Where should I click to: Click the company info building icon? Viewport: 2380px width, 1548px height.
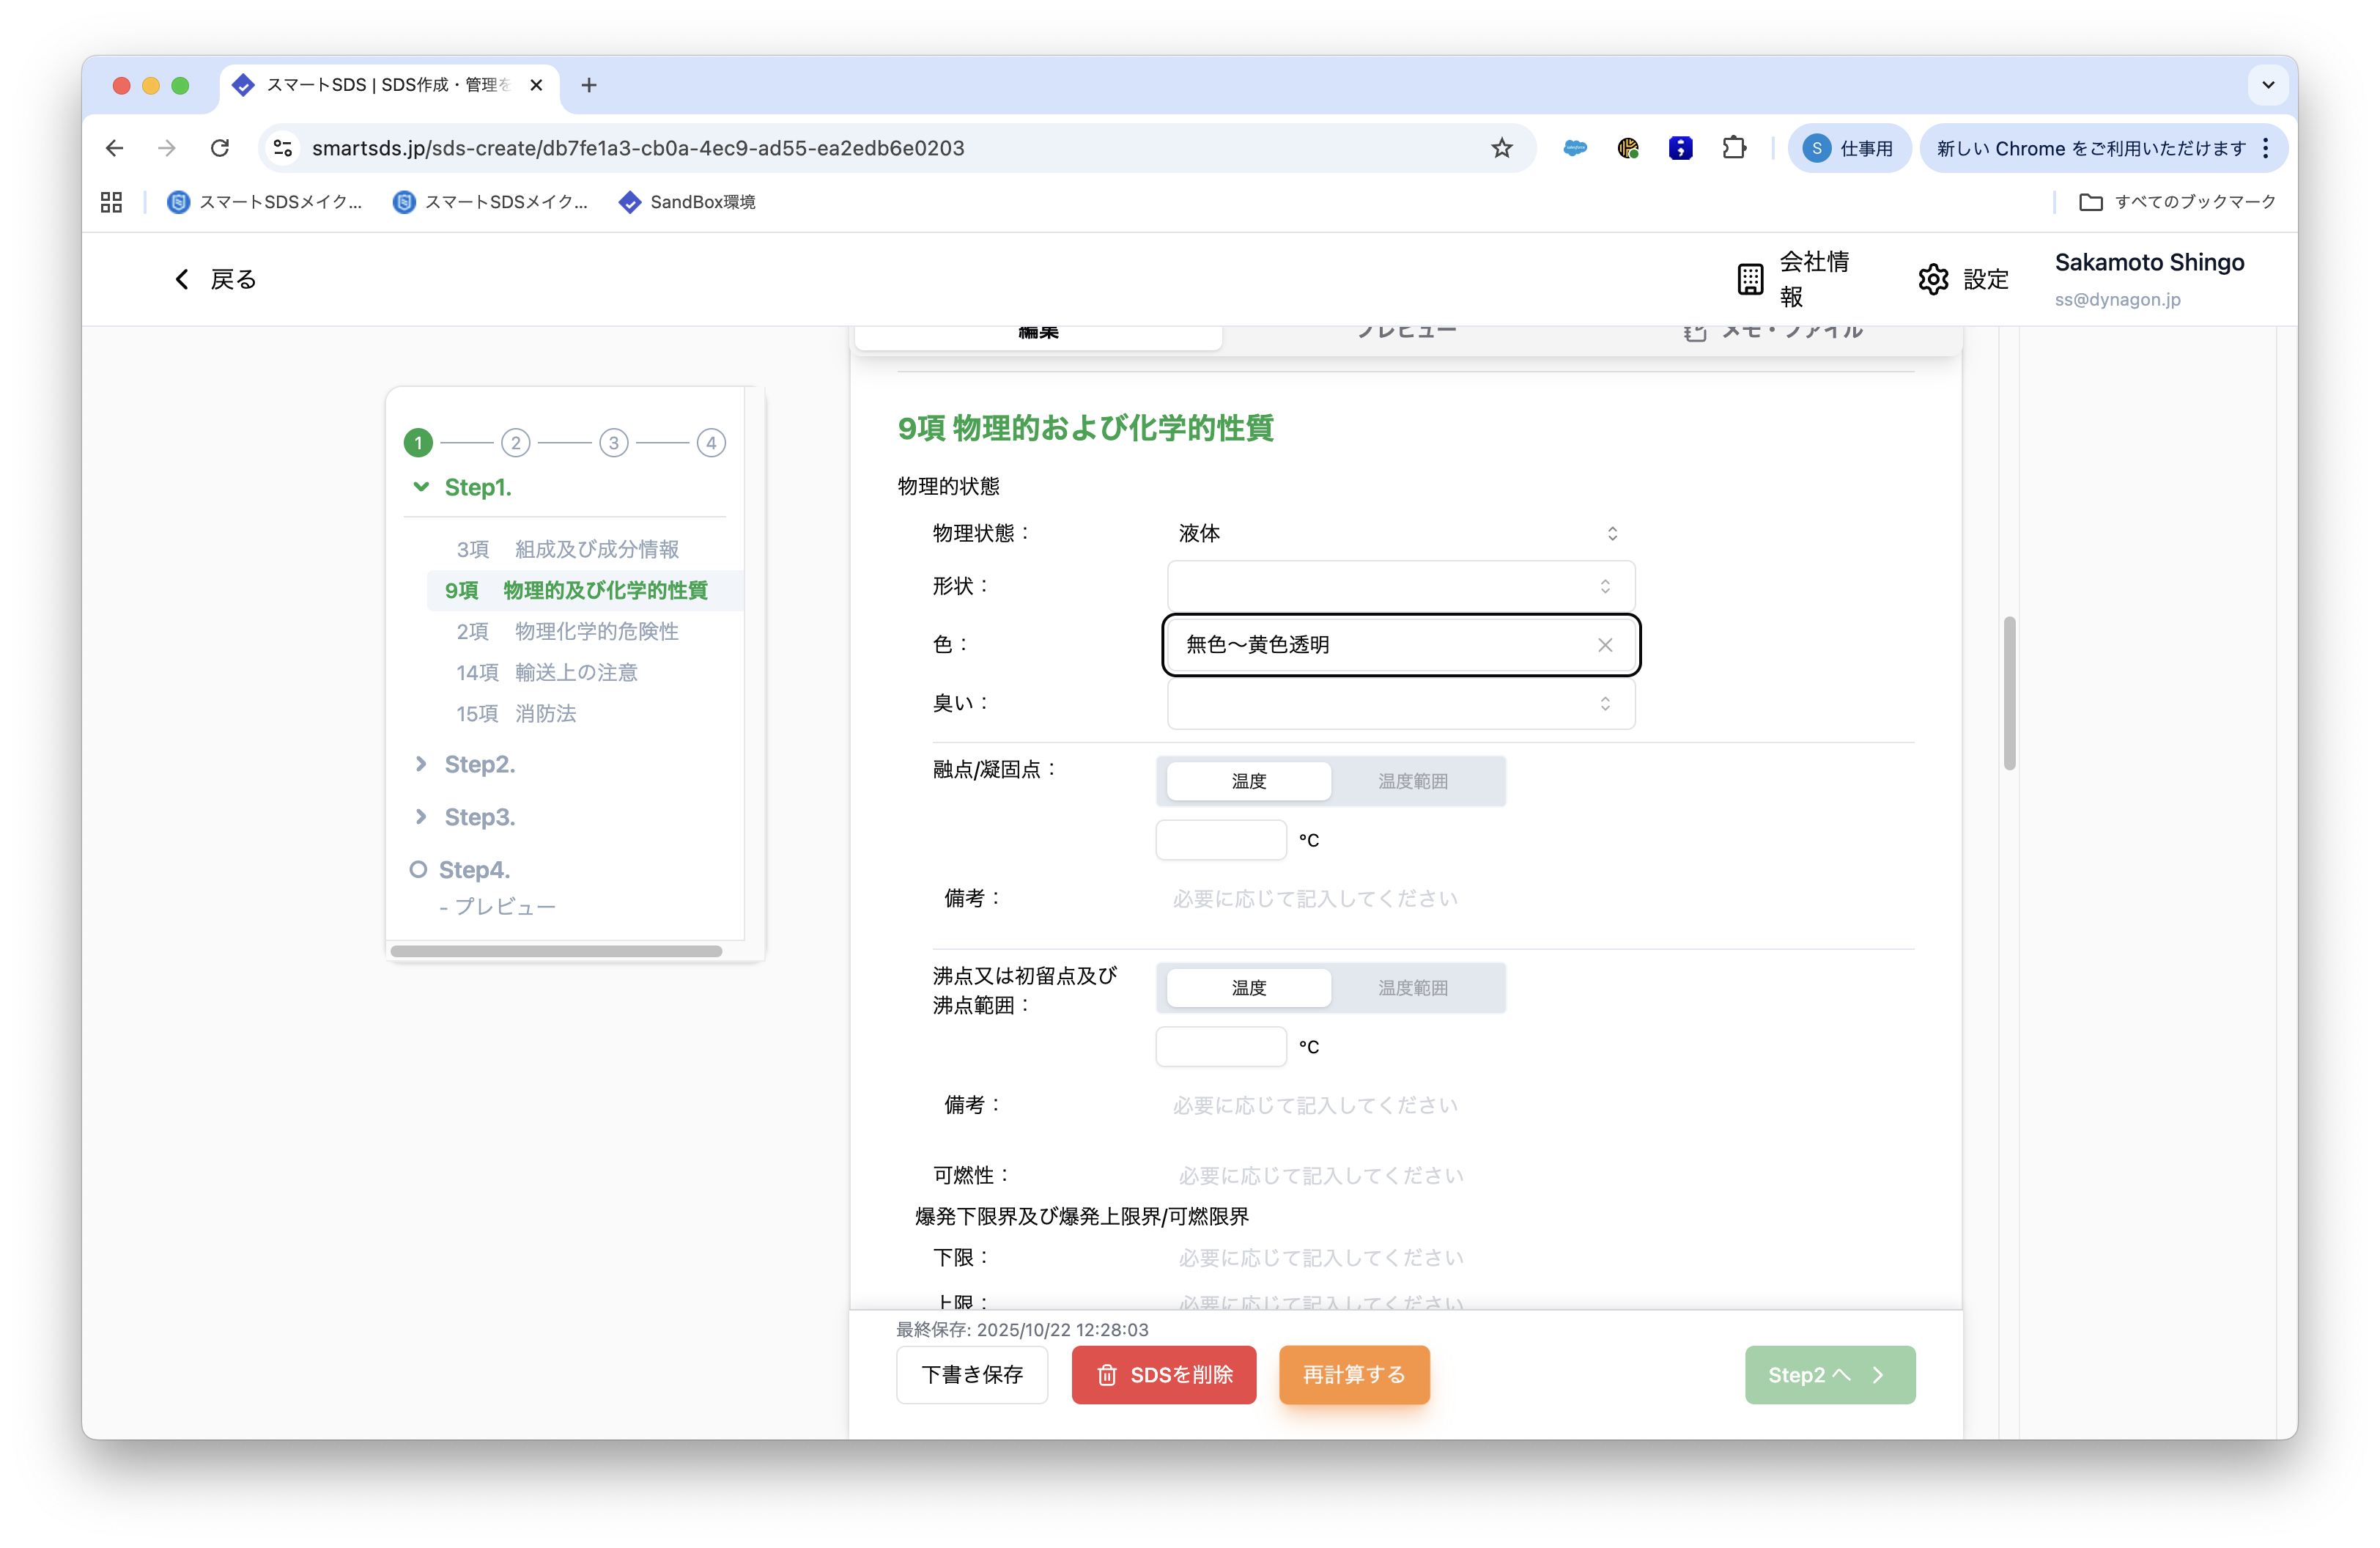(1750, 279)
